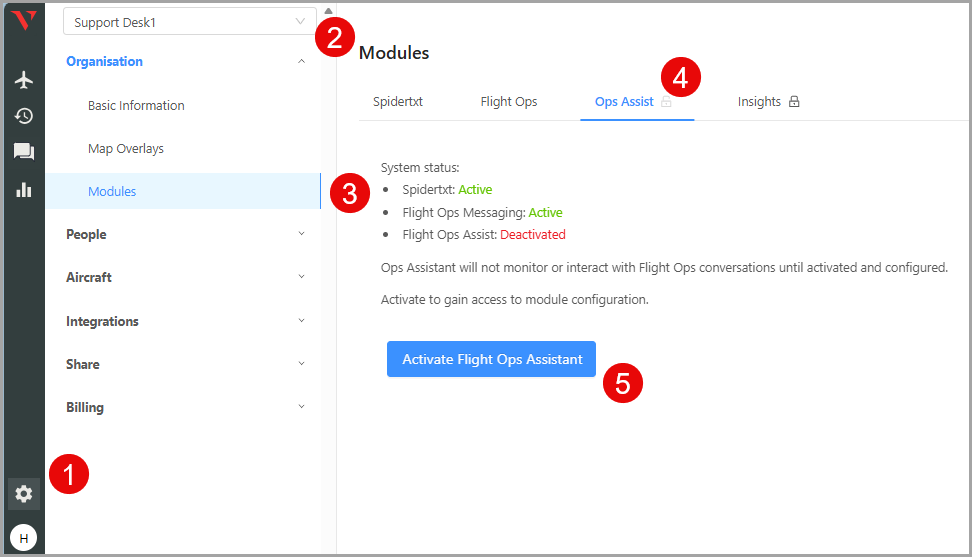Open the flight history clock icon
The image size is (972, 557).
tap(24, 116)
